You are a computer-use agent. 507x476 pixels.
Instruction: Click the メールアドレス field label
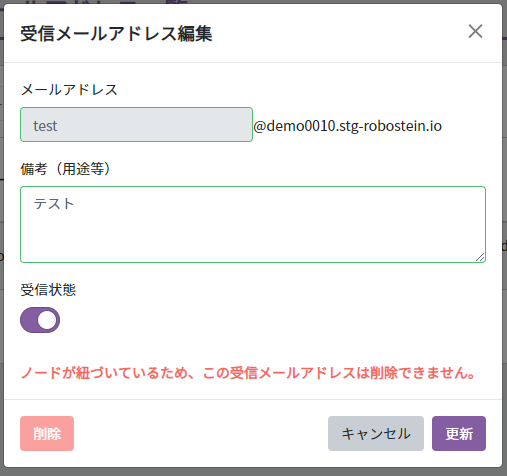[x=69, y=90]
